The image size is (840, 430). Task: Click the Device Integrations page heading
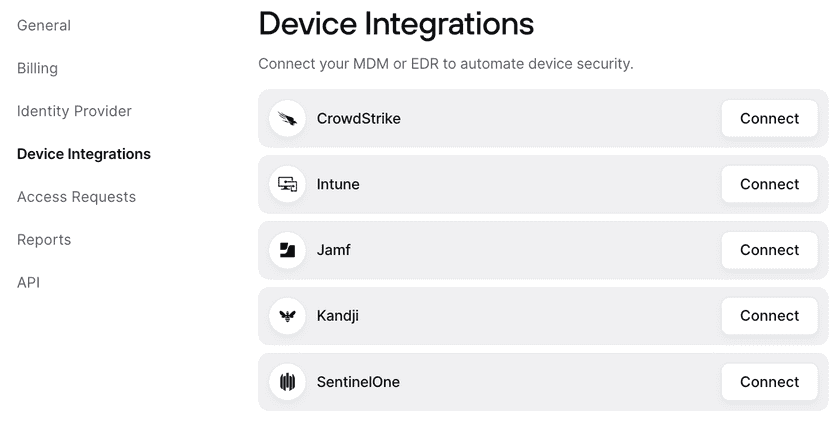(396, 24)
